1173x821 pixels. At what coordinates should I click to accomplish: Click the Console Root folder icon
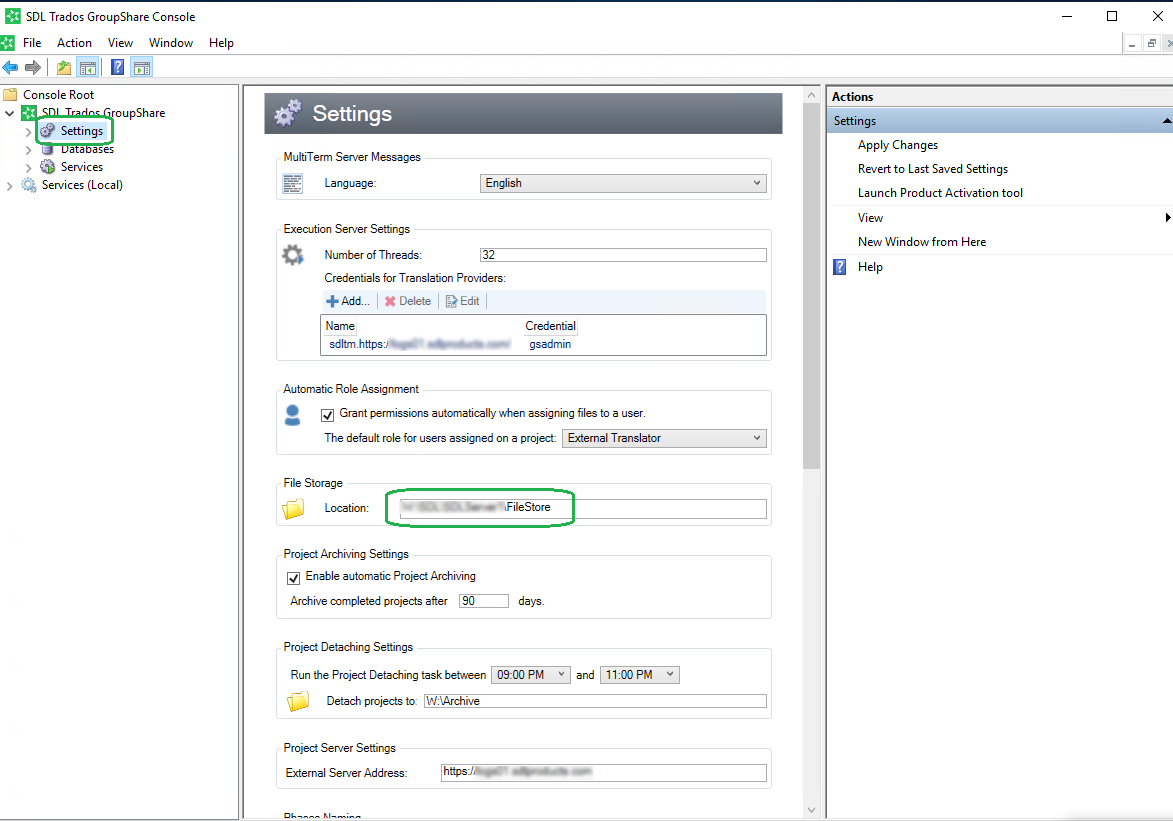tap(10, 94)
